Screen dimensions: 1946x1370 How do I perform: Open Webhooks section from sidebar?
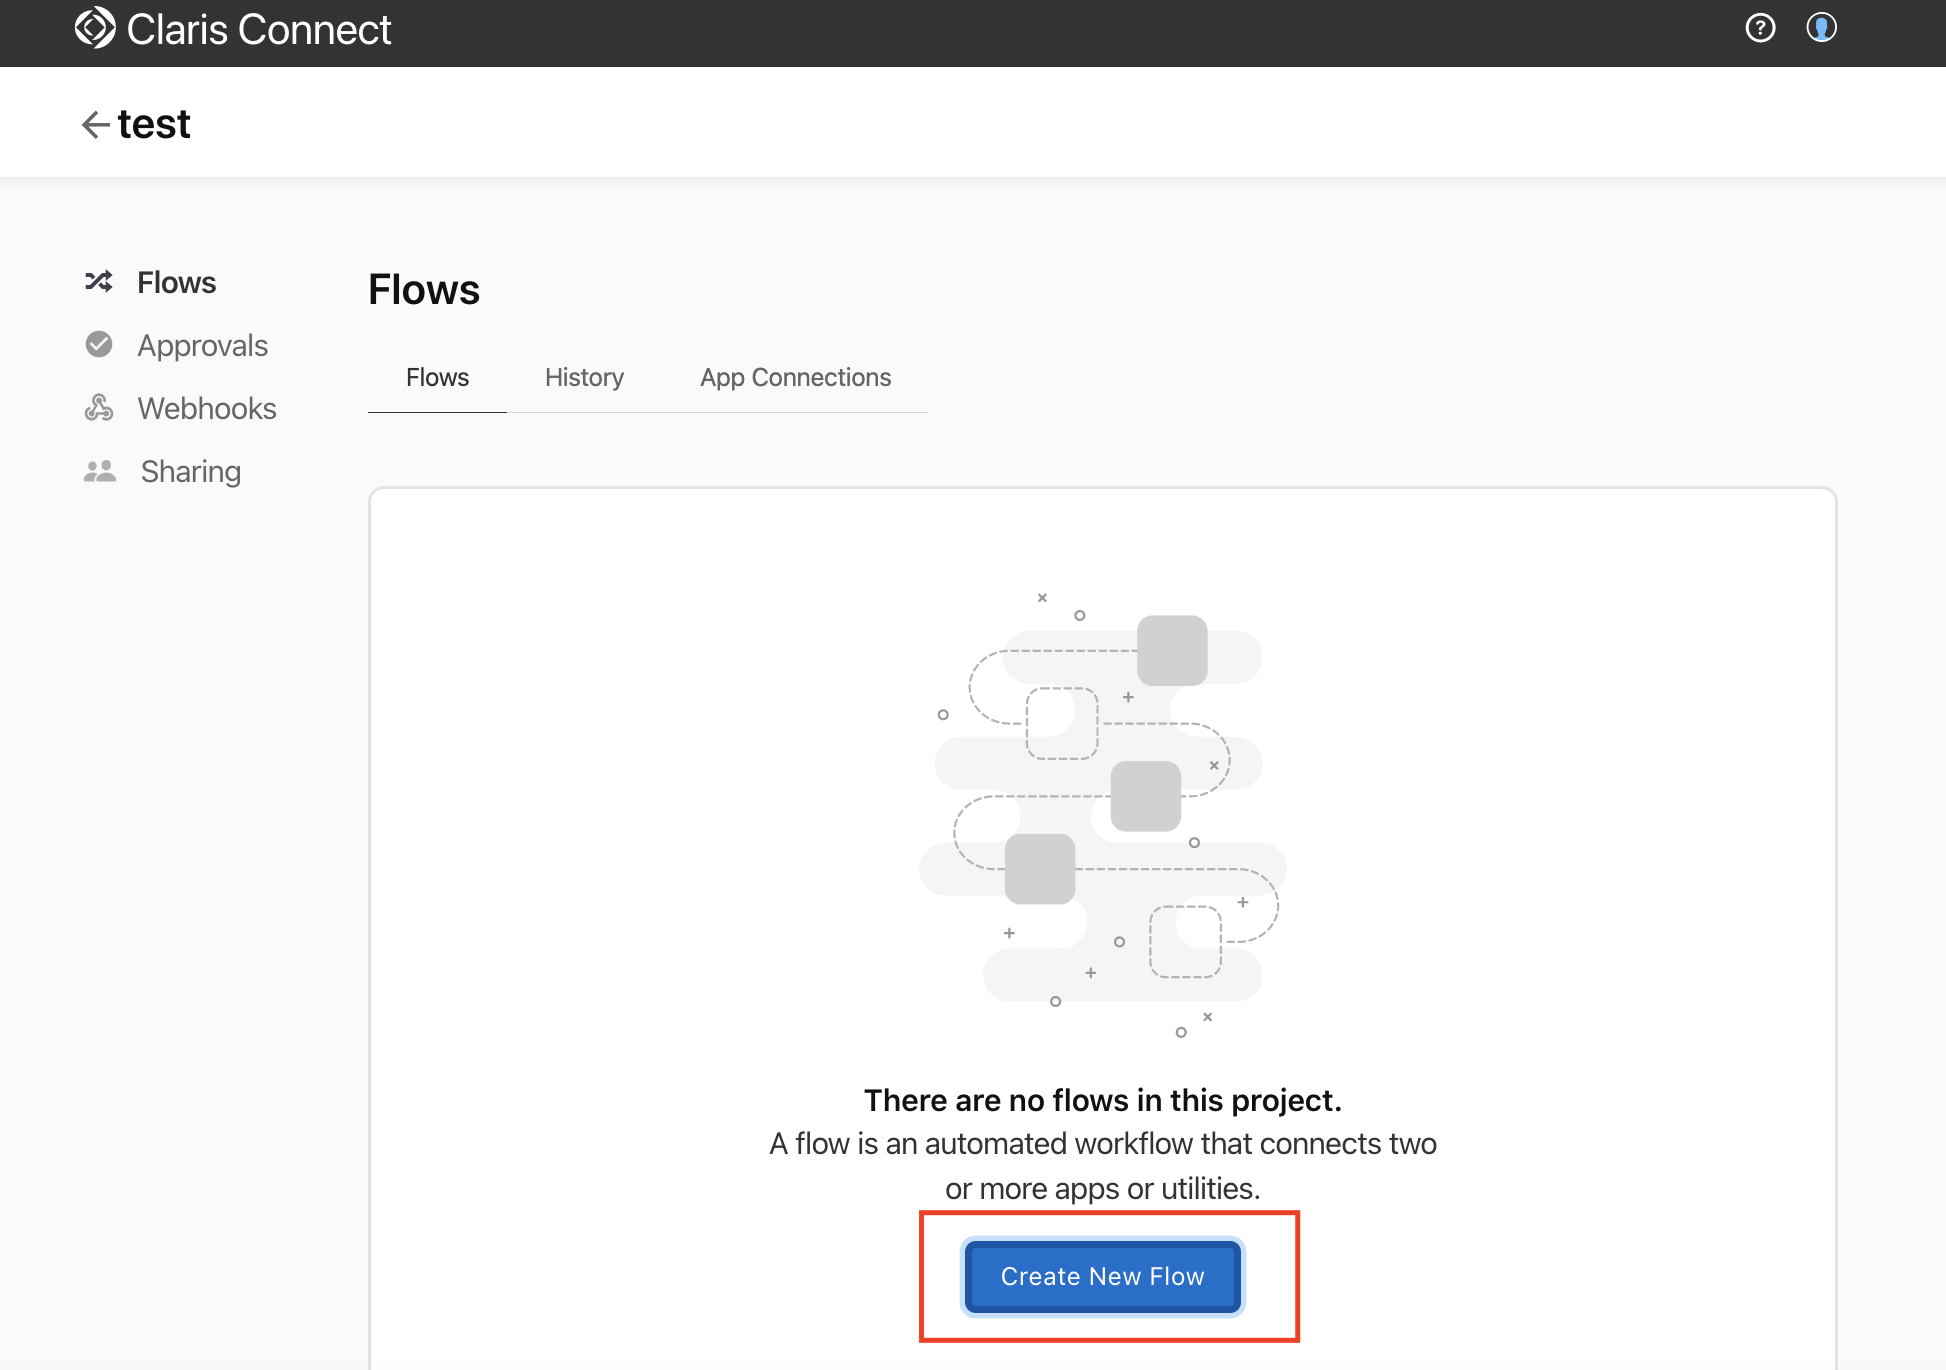[x=206, y=408]
